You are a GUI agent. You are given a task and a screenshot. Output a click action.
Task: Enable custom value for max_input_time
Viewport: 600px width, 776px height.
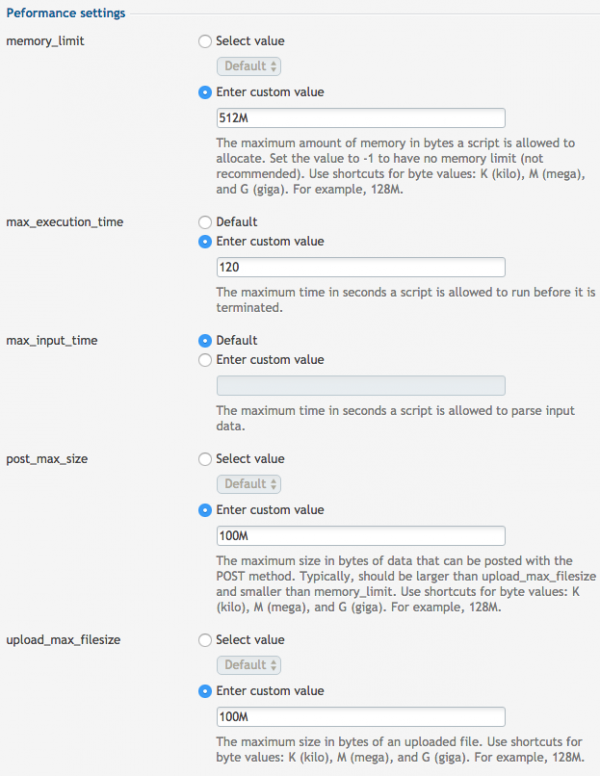(205, 360)
